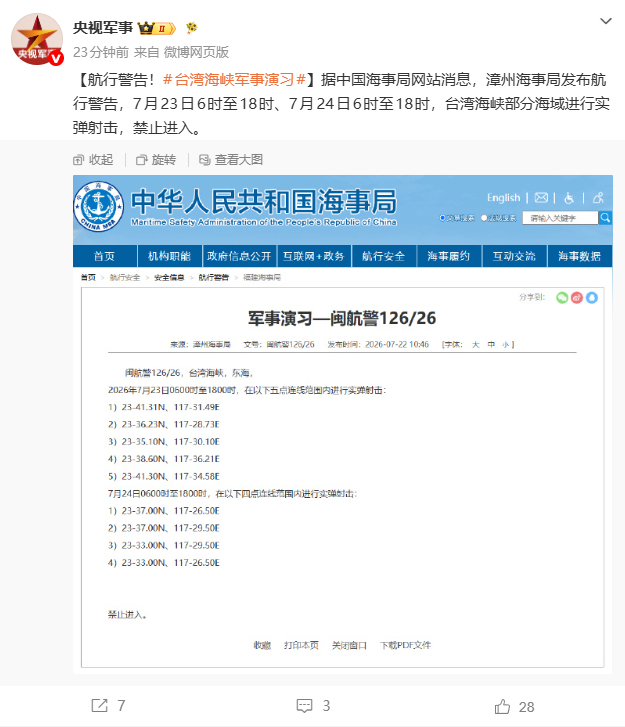This screenshot has height=727, width=625.
Task: Like the post with thumbs-up icon
Action: click(502, 707)
